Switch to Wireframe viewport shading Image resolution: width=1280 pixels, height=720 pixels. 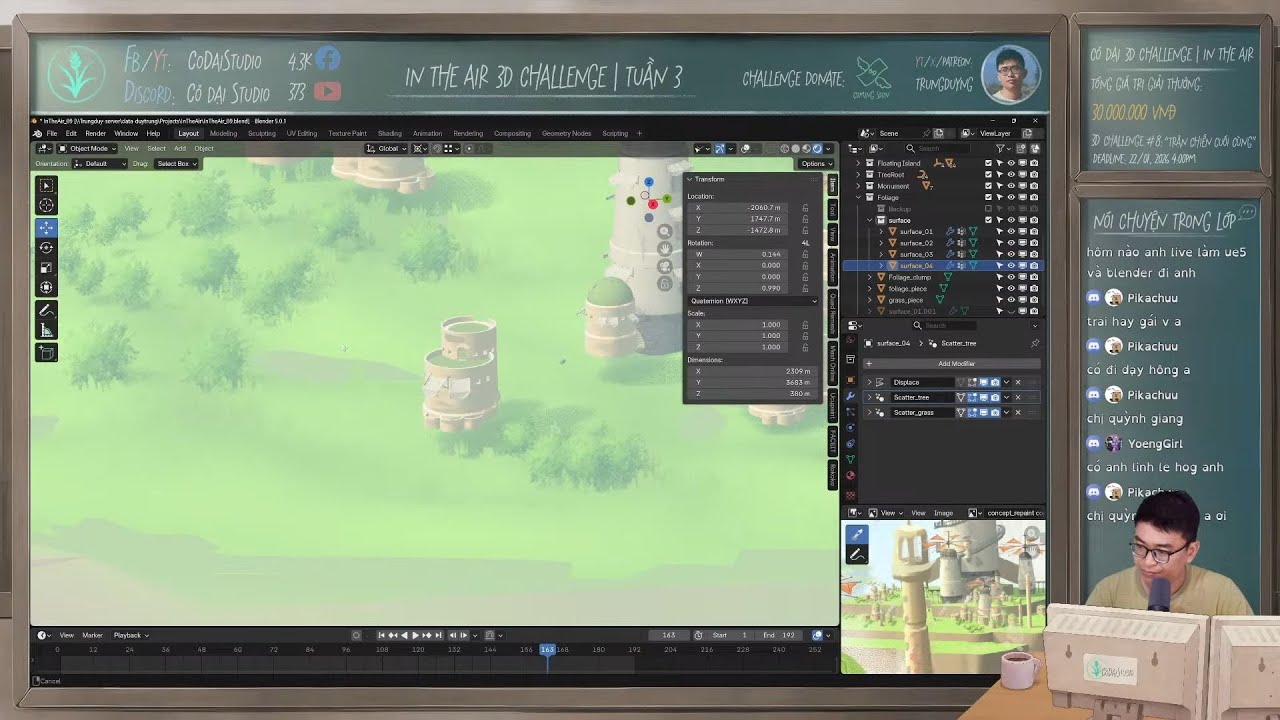(x=785, y=148)
